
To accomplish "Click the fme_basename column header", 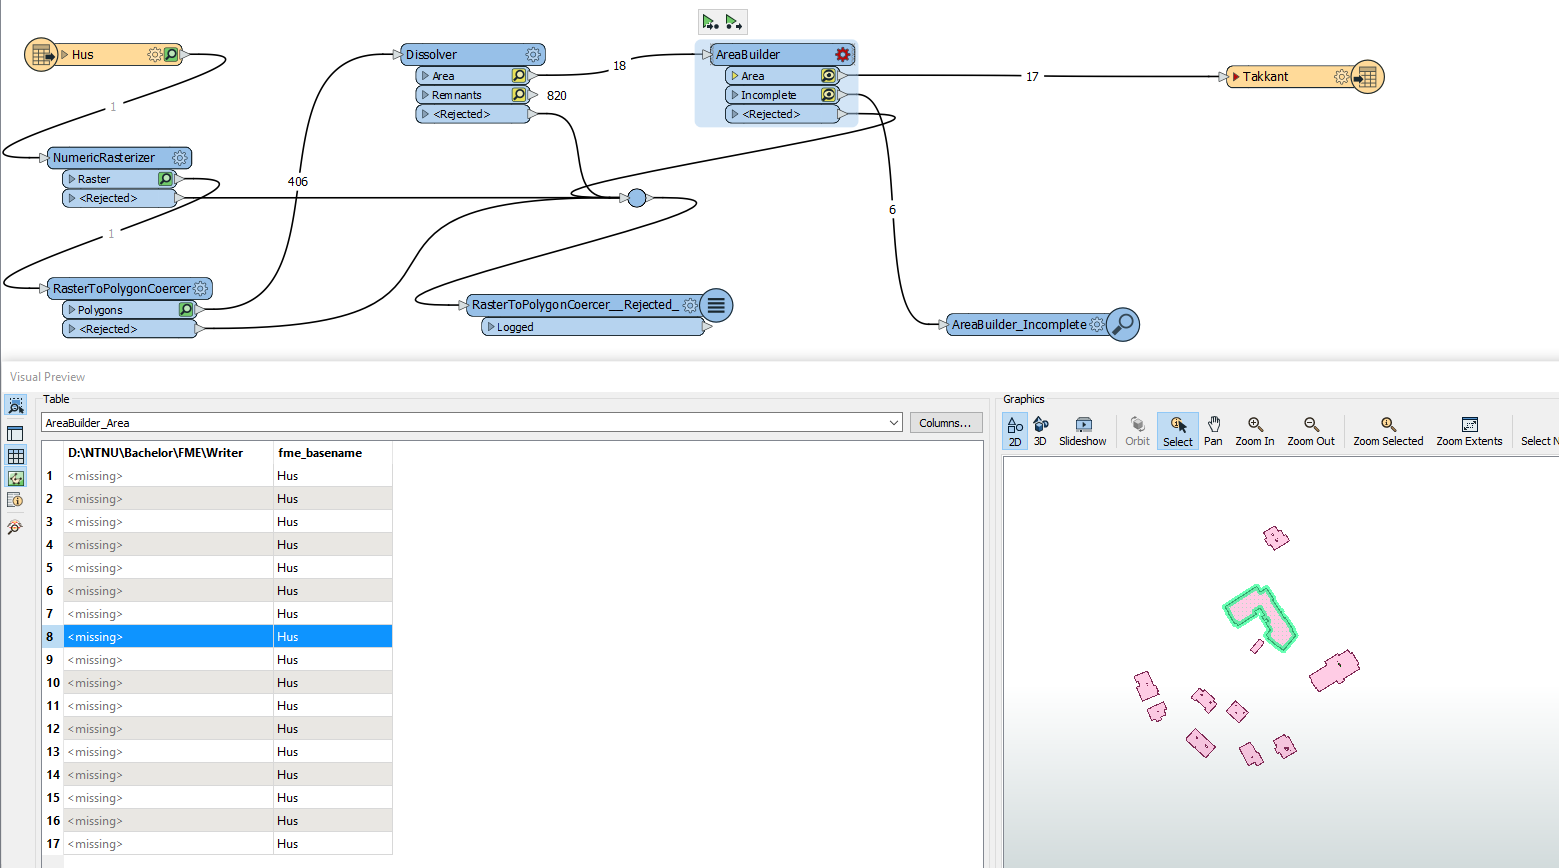I will [333, 453].
